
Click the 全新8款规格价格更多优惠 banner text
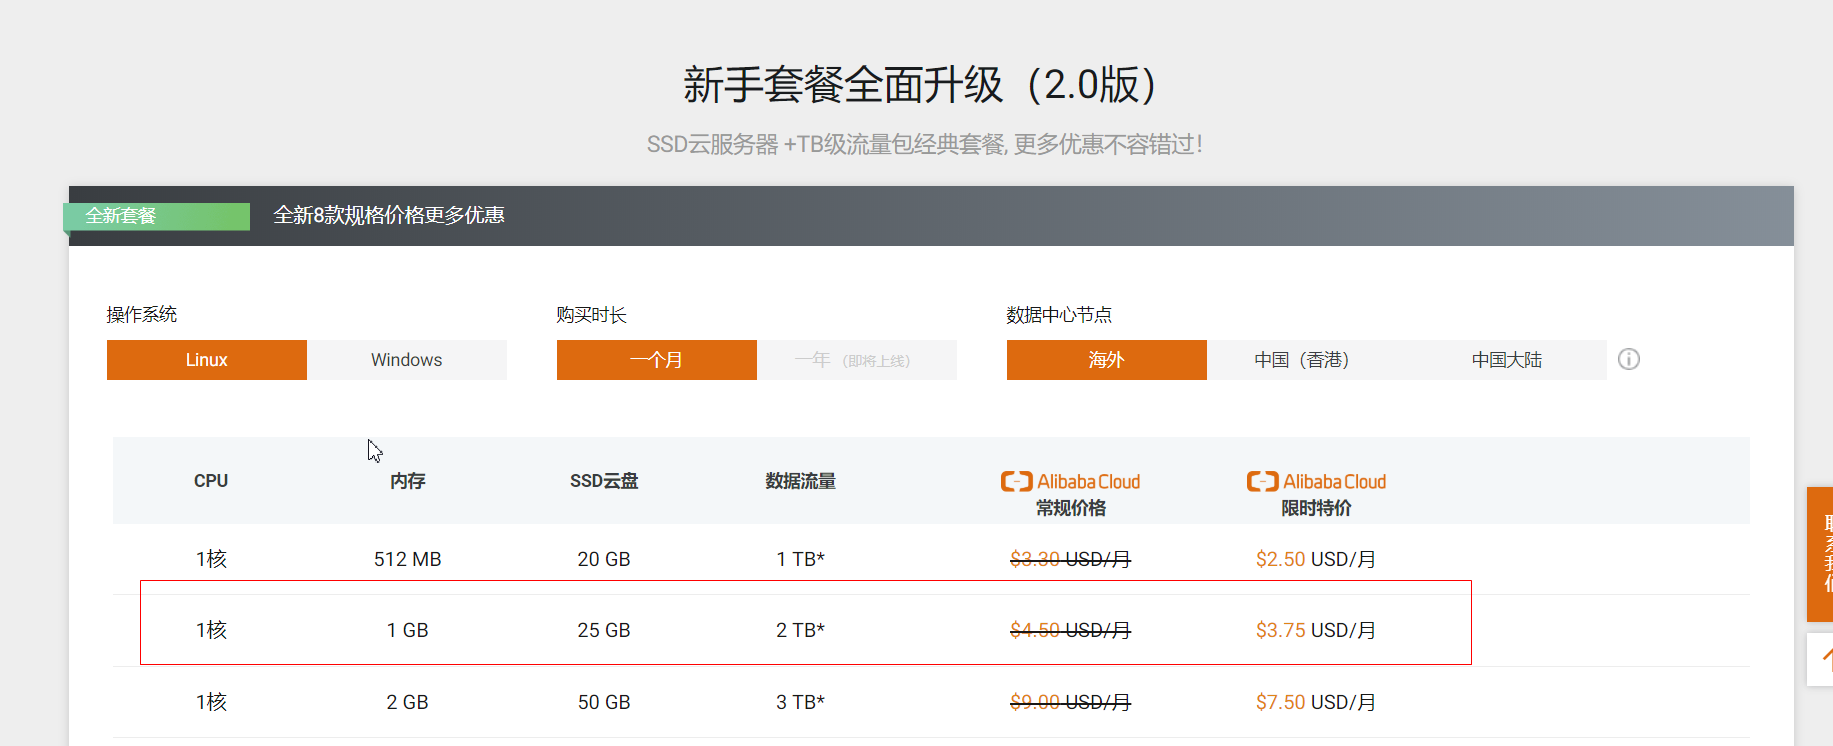(389, 215)
